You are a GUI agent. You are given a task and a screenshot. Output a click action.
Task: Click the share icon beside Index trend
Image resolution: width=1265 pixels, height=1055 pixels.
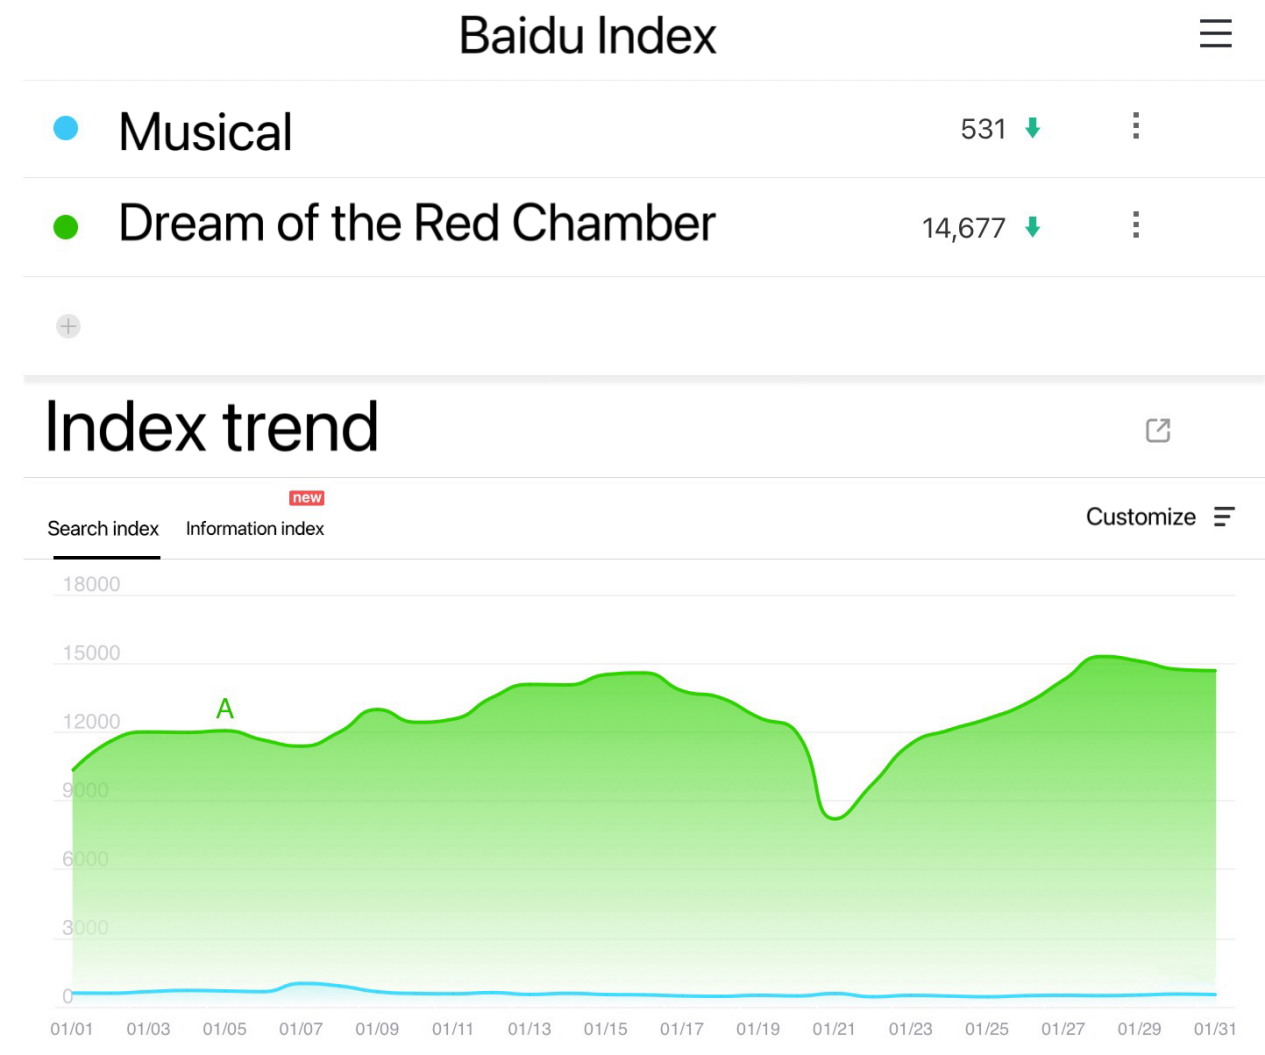pos(1157,430)
